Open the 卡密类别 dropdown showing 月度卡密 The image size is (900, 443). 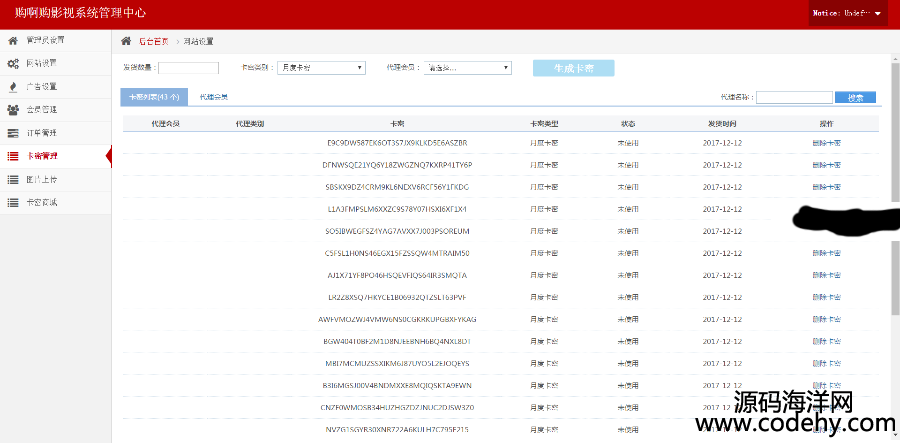(x=321, y=68)
